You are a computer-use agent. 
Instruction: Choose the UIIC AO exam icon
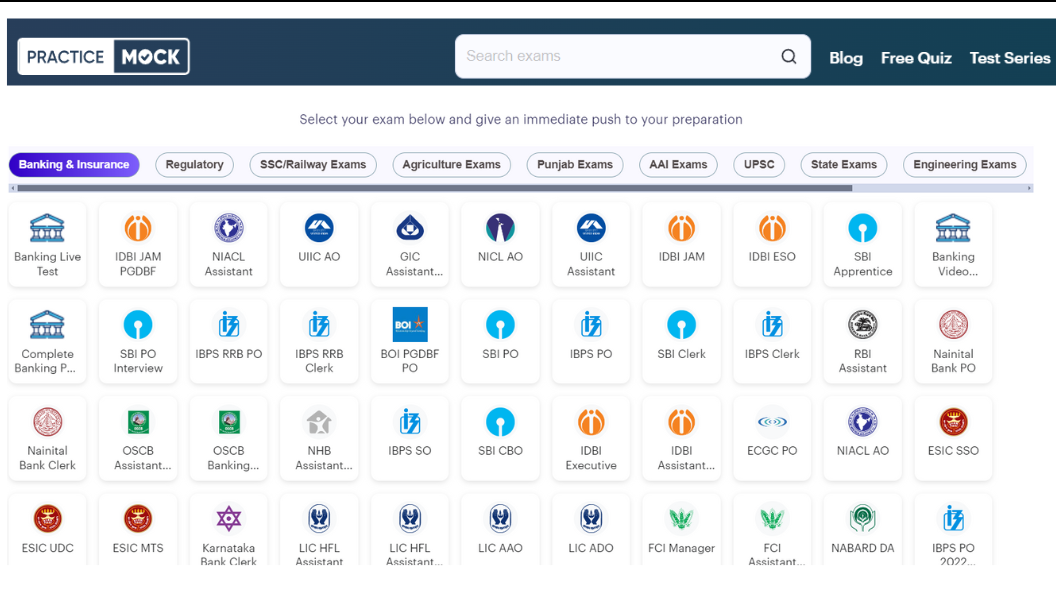(x=319, y=228)
